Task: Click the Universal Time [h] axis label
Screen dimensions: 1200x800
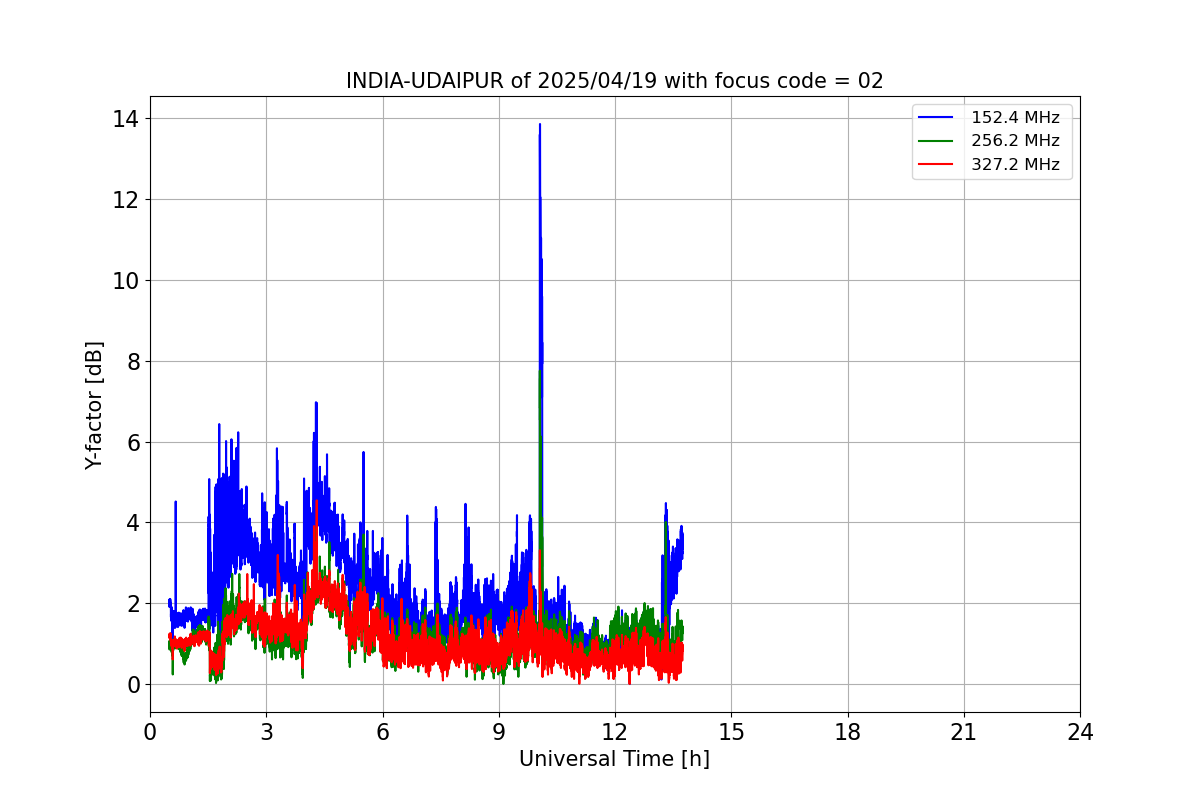Action: click(x=614, y=759)
